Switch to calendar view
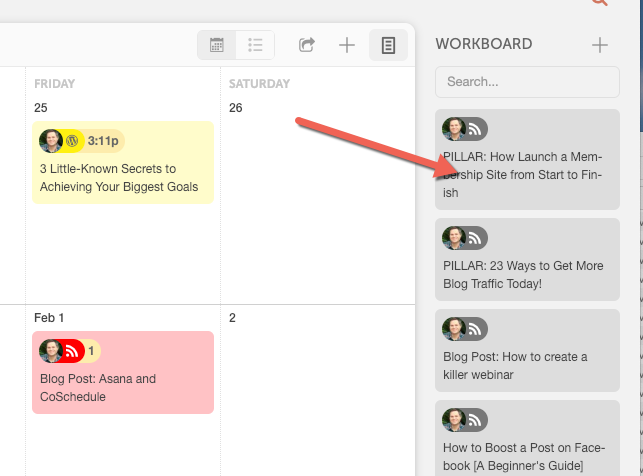 [x=217, y=45]
